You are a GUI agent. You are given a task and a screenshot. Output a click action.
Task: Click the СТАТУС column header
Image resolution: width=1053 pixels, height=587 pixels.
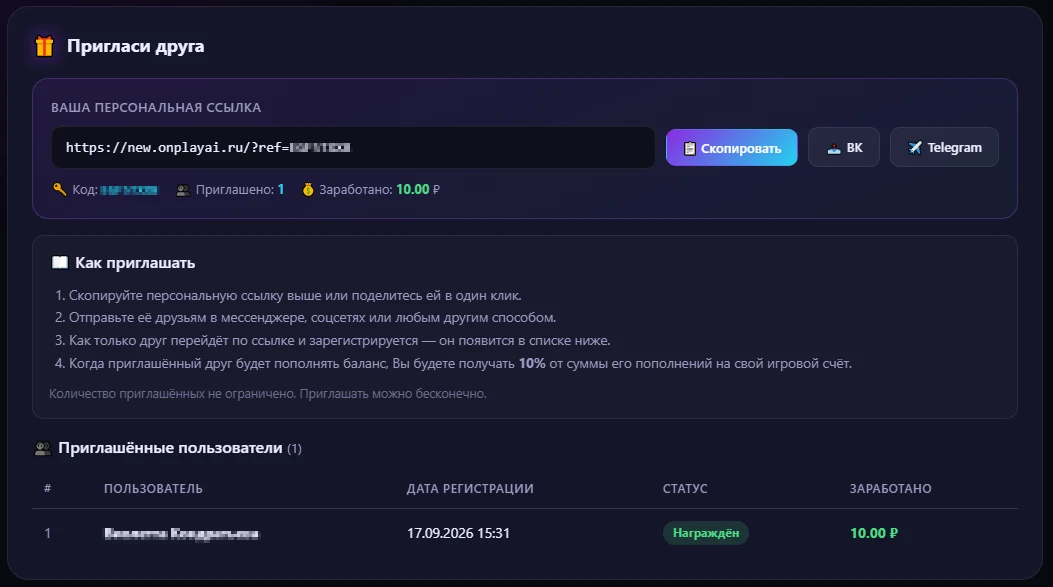coord(685,489)
